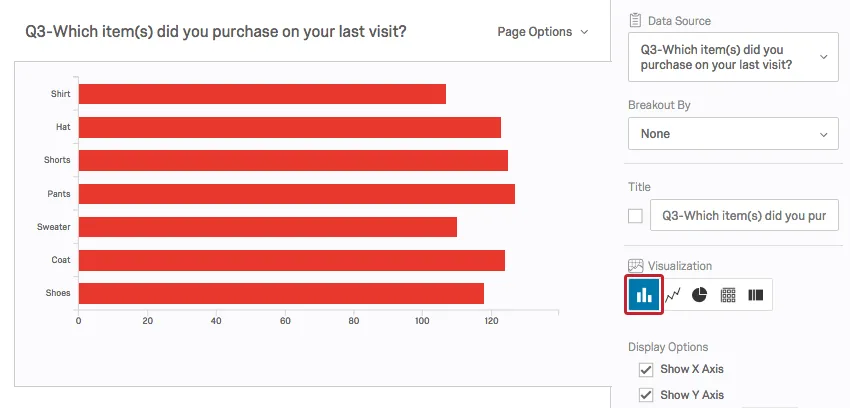850x408 pixels.
Task: Pick the breakdown bar visualization
Action: click(x=756, y=295)
